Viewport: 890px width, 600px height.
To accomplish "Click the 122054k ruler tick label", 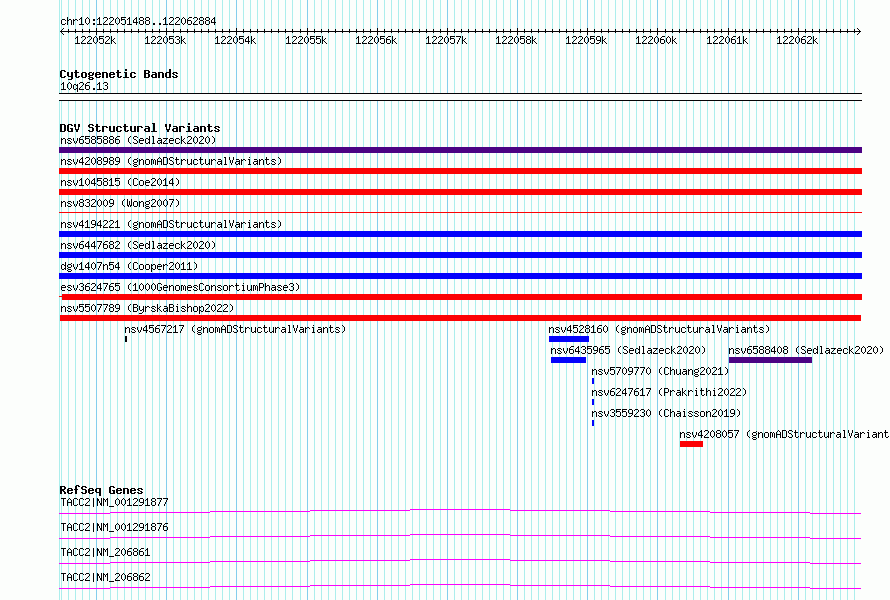I will pos(235,40).
